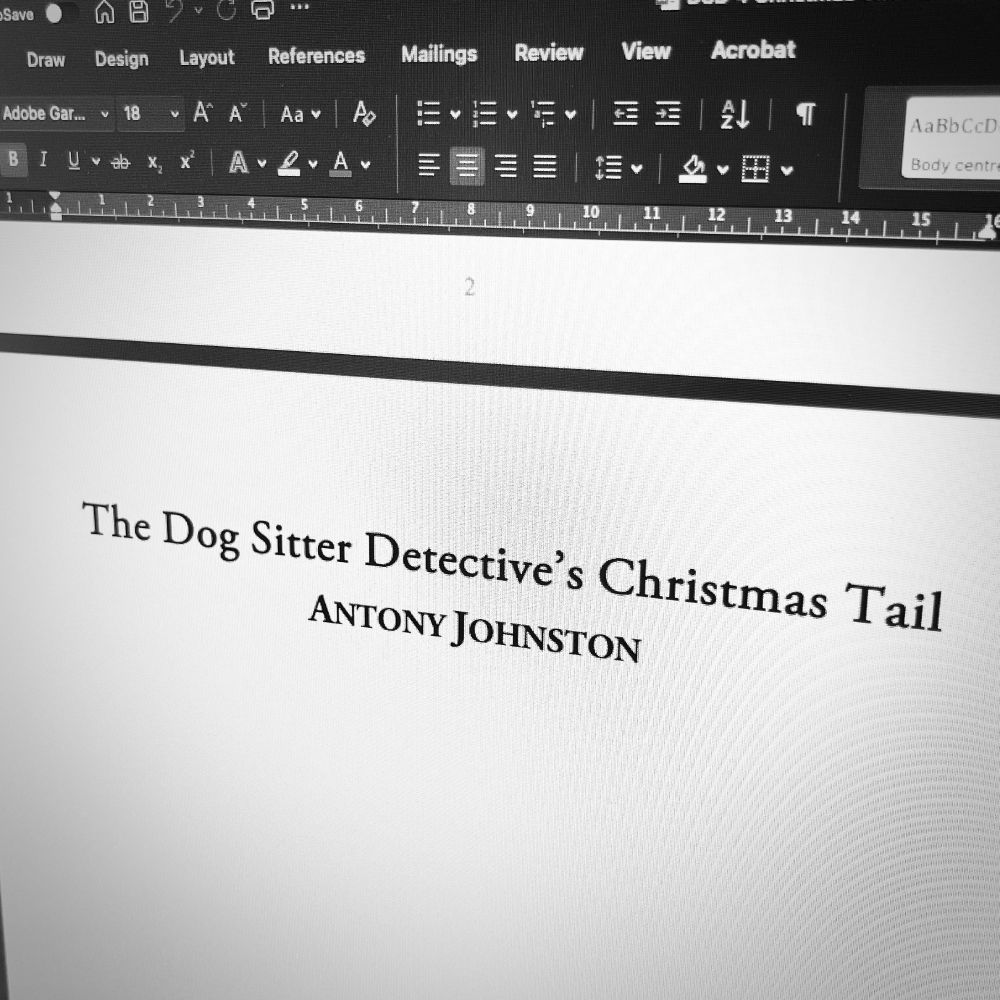1000x1000 pixels.
Task: Click Clear All Formatting icon
Action: (364, 114)
